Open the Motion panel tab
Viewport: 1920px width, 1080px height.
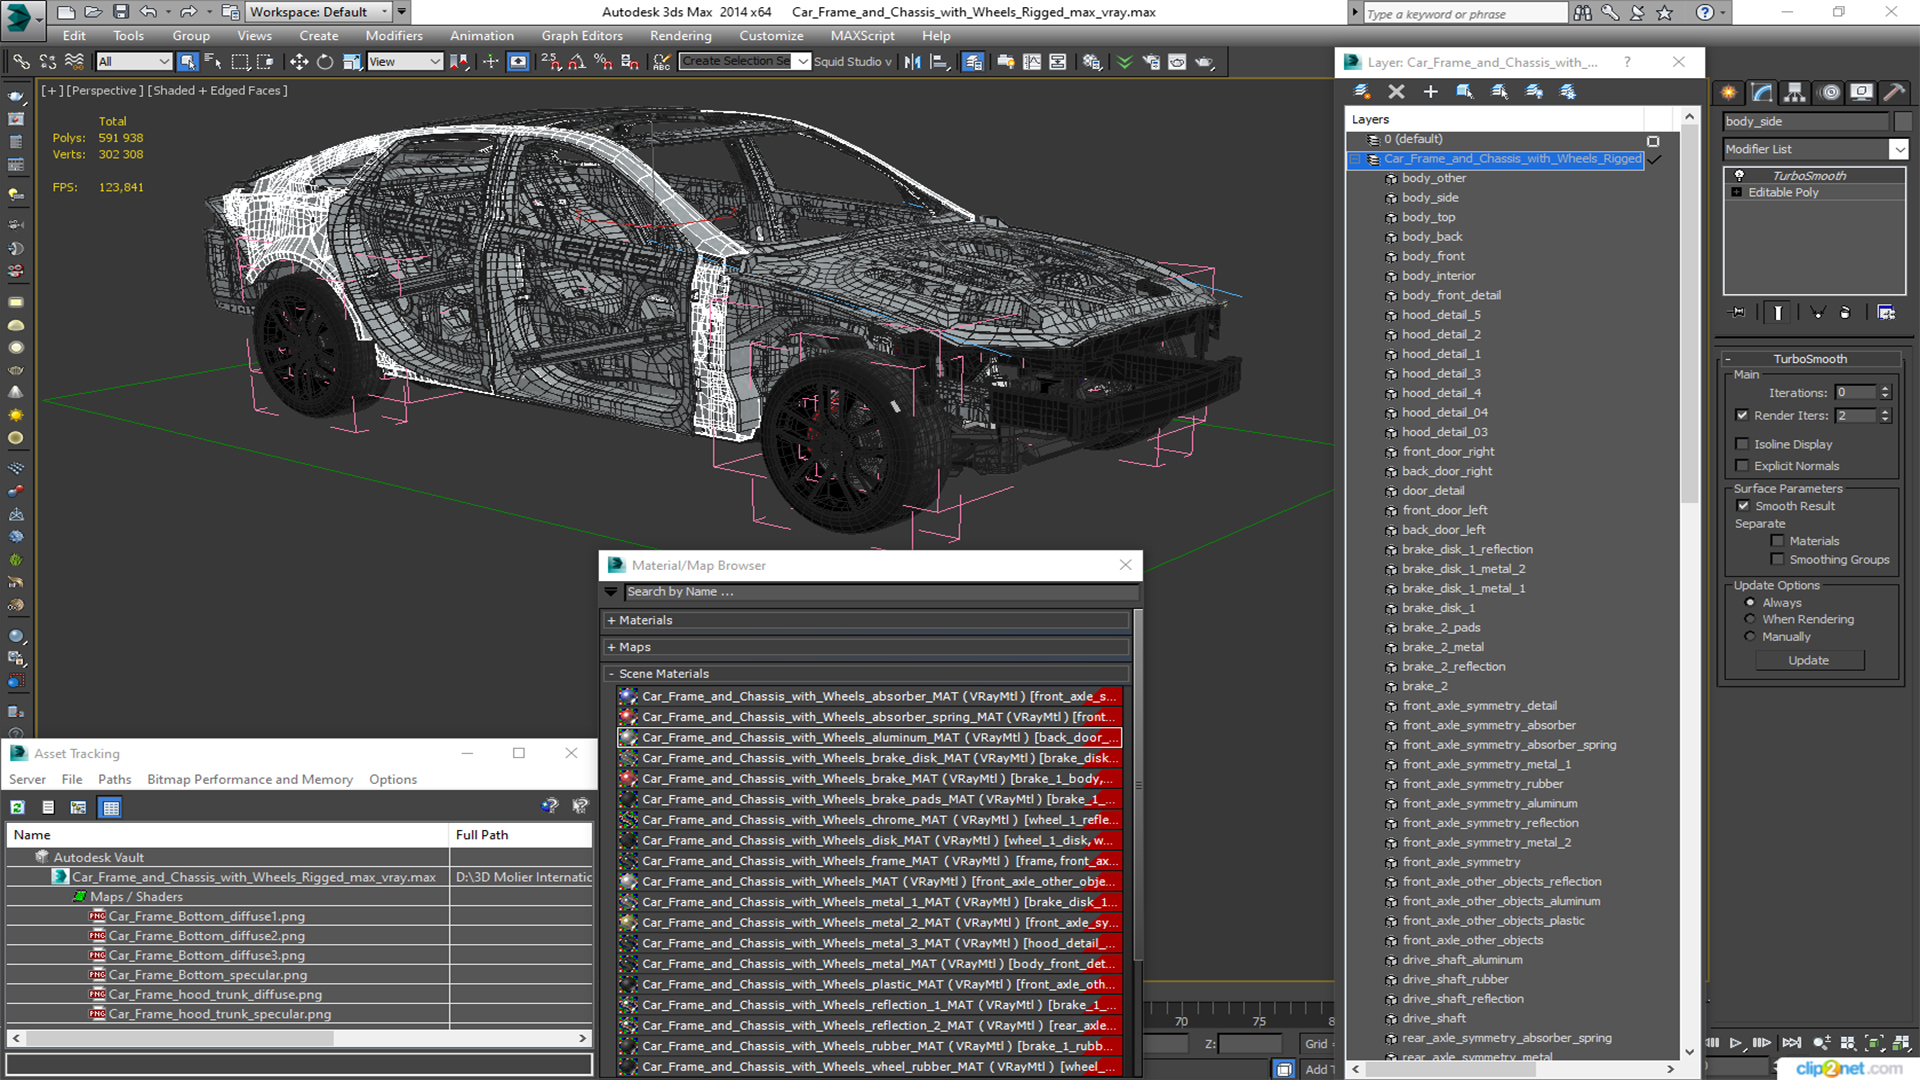coord(1830,92)
